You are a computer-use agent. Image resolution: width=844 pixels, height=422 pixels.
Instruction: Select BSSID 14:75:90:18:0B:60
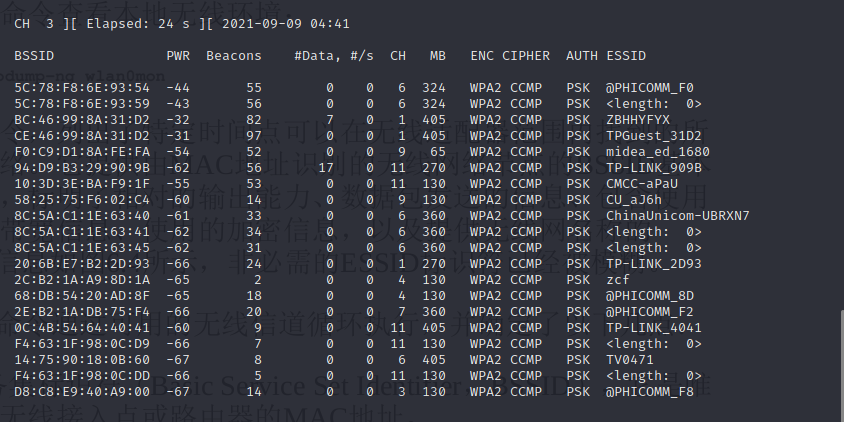pos(82,360)
